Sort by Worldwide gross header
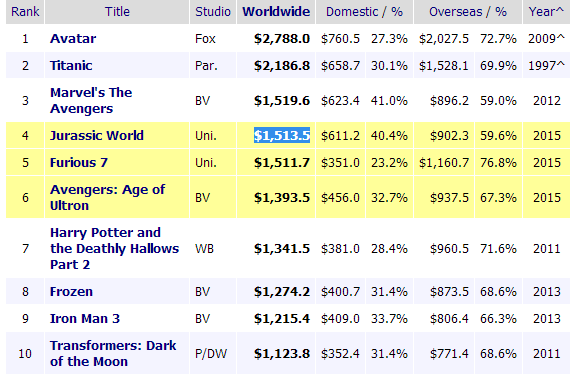Viewport: 576px width, 379px height. pos(276,12)
